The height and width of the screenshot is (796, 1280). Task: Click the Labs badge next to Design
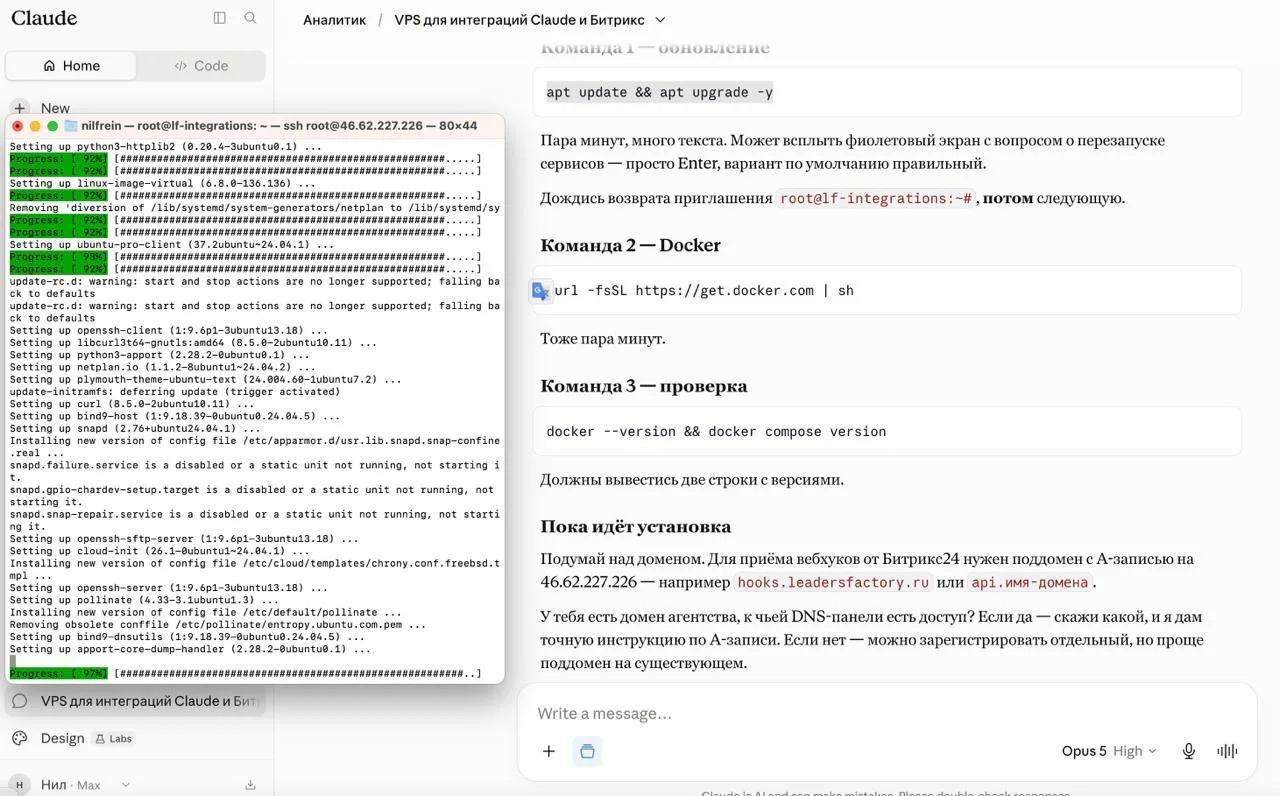click(113, 739)
